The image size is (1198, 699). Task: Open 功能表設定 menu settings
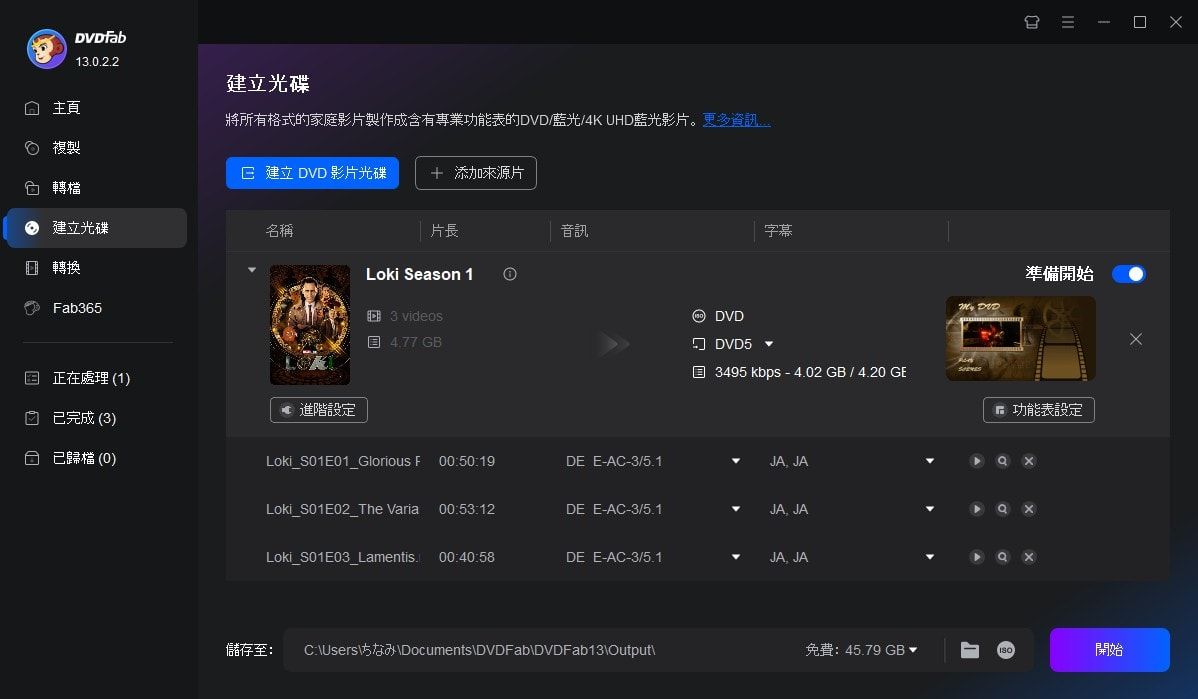point(1038,410)
